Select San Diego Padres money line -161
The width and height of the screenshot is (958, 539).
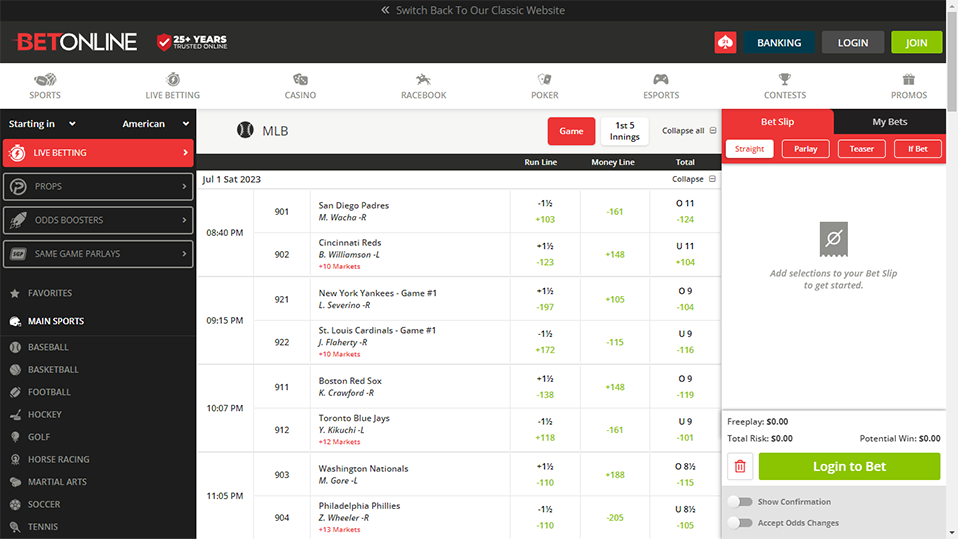tap(614, 212)
